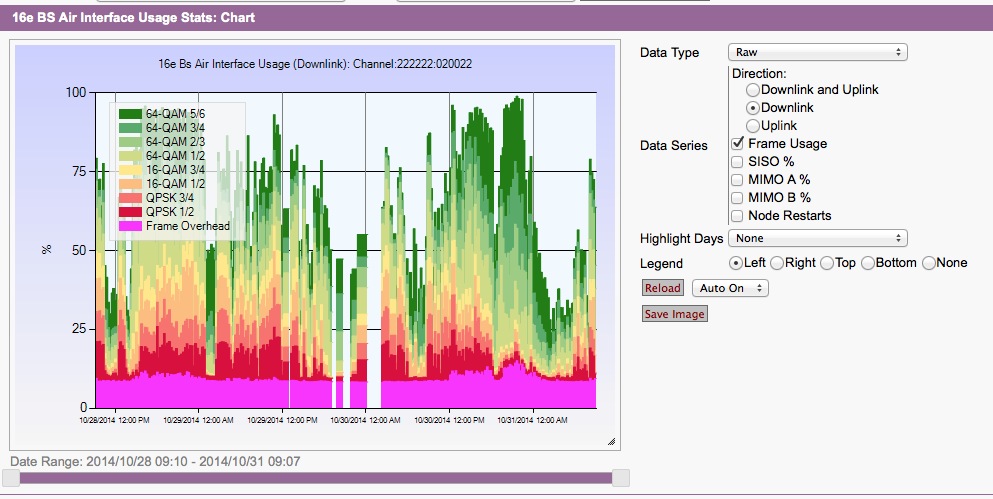Click the chart resize grip icon
The width and height of the screenshot is (993, 499).
611,441
